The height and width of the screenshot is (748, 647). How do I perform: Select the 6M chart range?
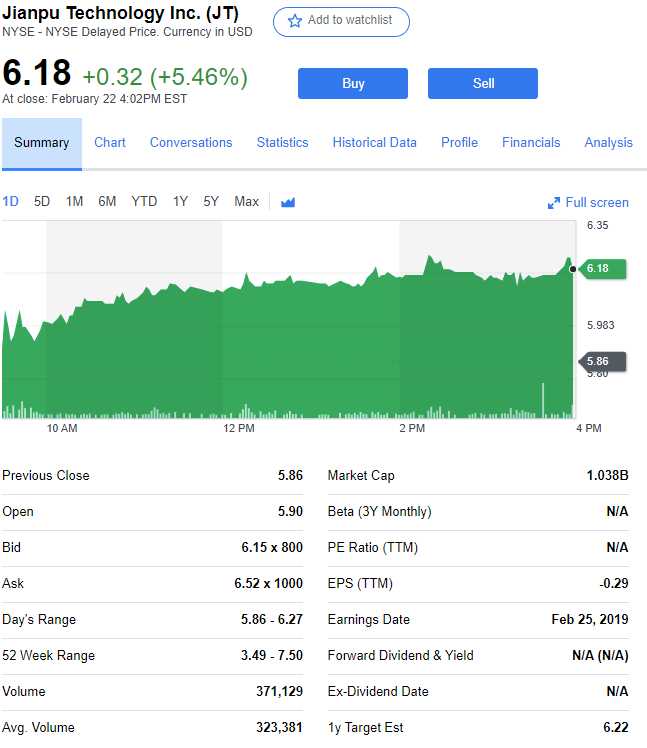tap(107, 201)
